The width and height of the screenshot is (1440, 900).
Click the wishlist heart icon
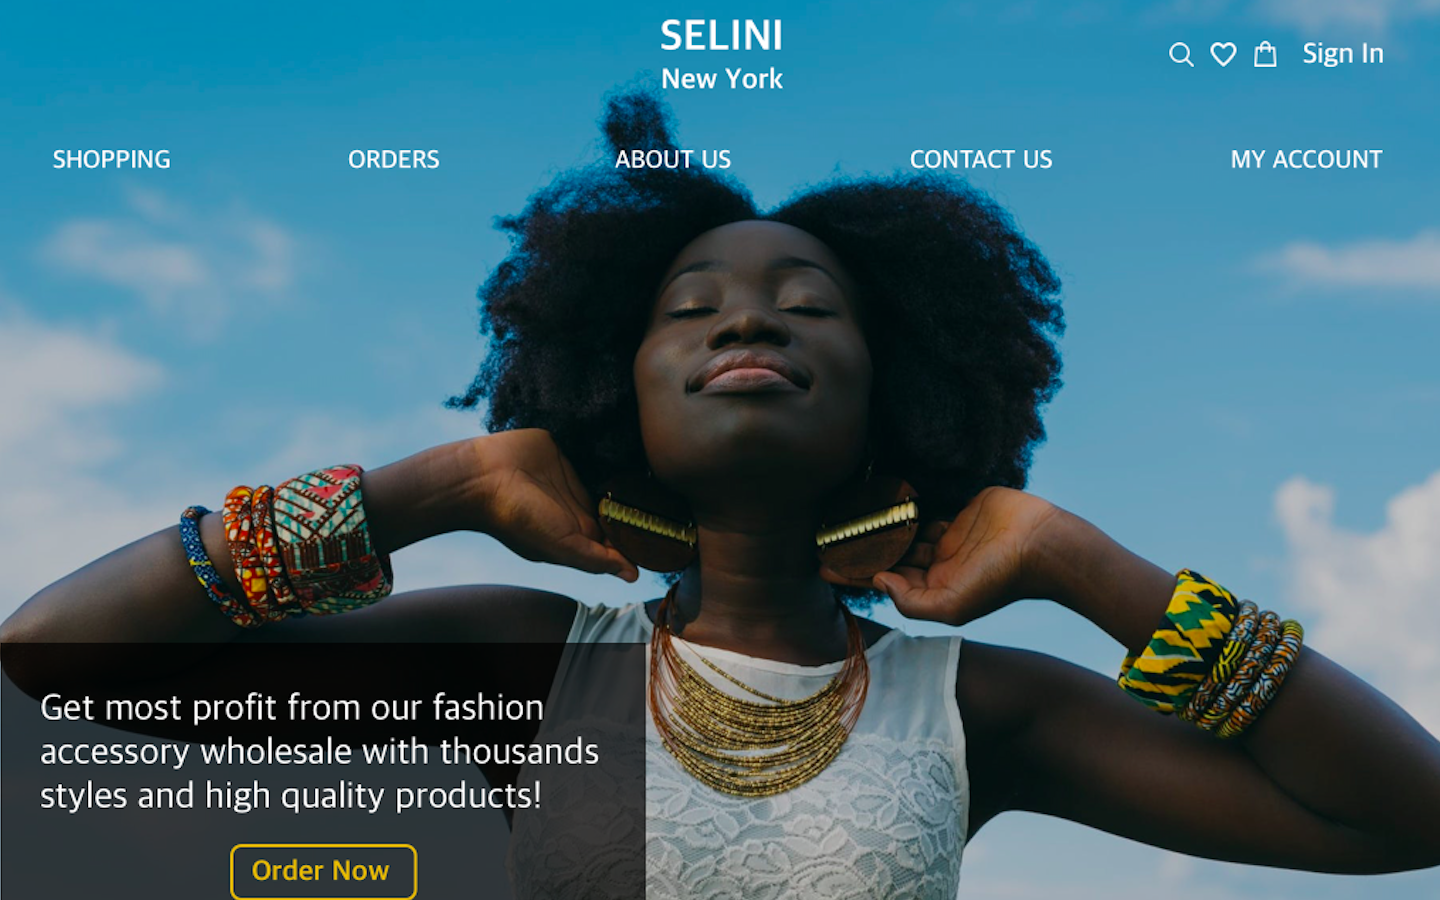[1223, 54]
